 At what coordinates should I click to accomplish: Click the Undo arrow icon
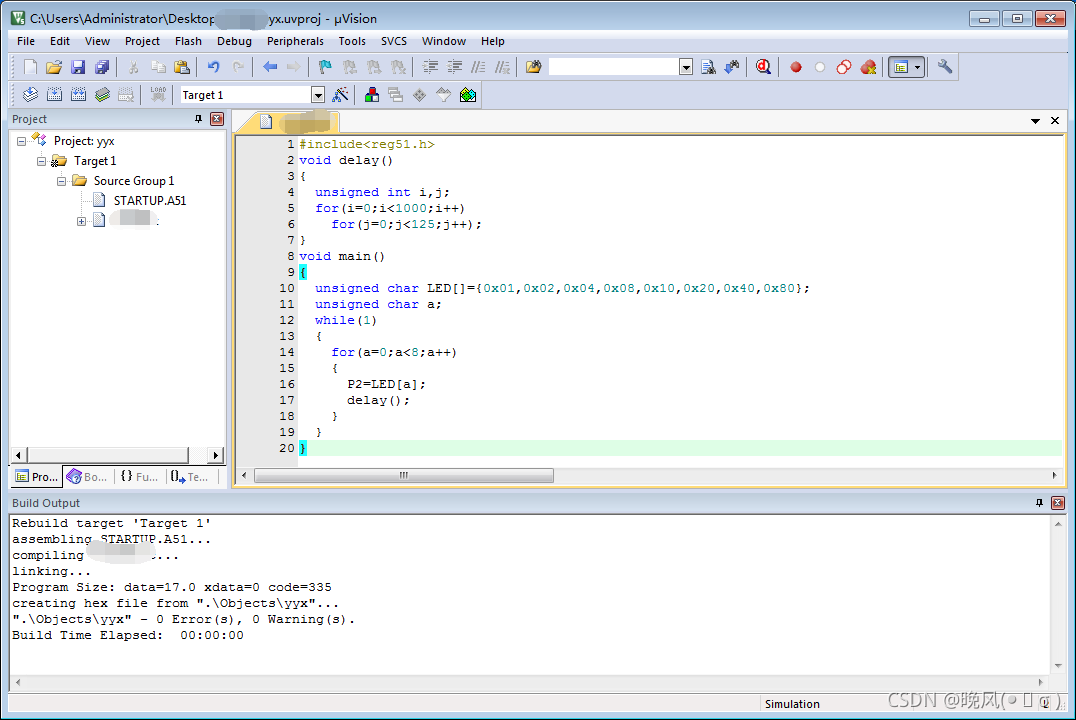pos(213,67)
